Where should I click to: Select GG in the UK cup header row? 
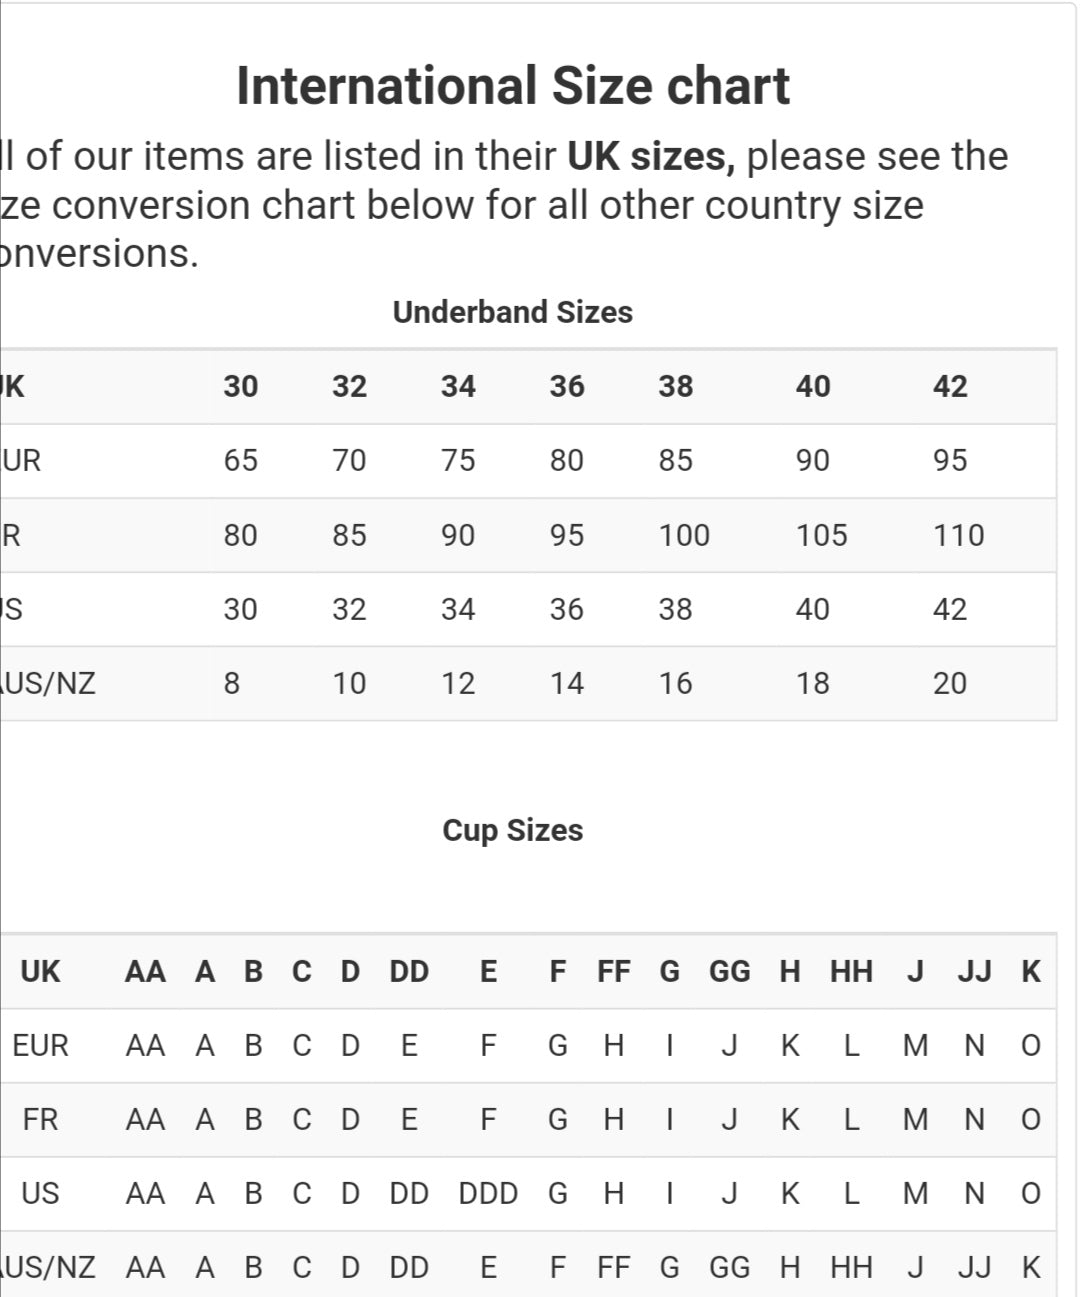click(x=729, y=971)
